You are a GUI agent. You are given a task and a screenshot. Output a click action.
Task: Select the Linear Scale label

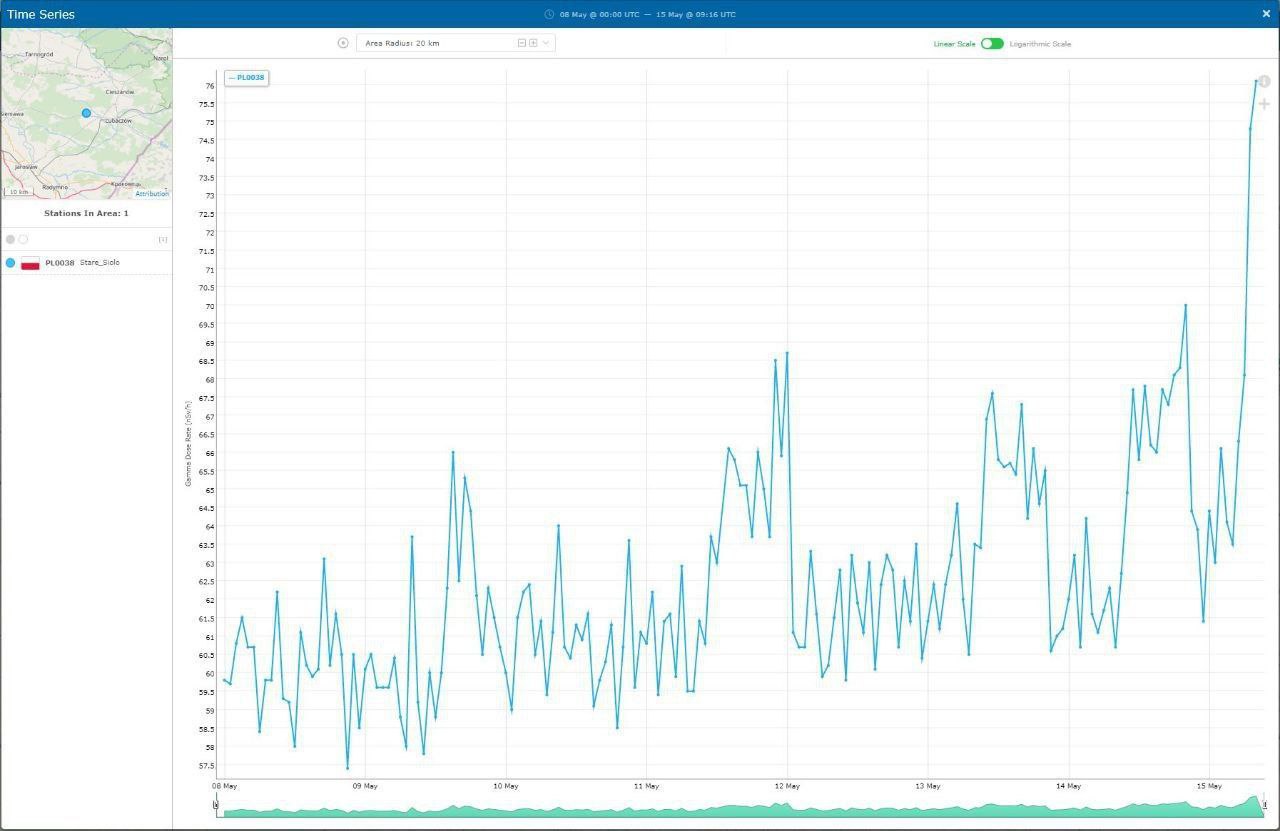click(954, 44)
